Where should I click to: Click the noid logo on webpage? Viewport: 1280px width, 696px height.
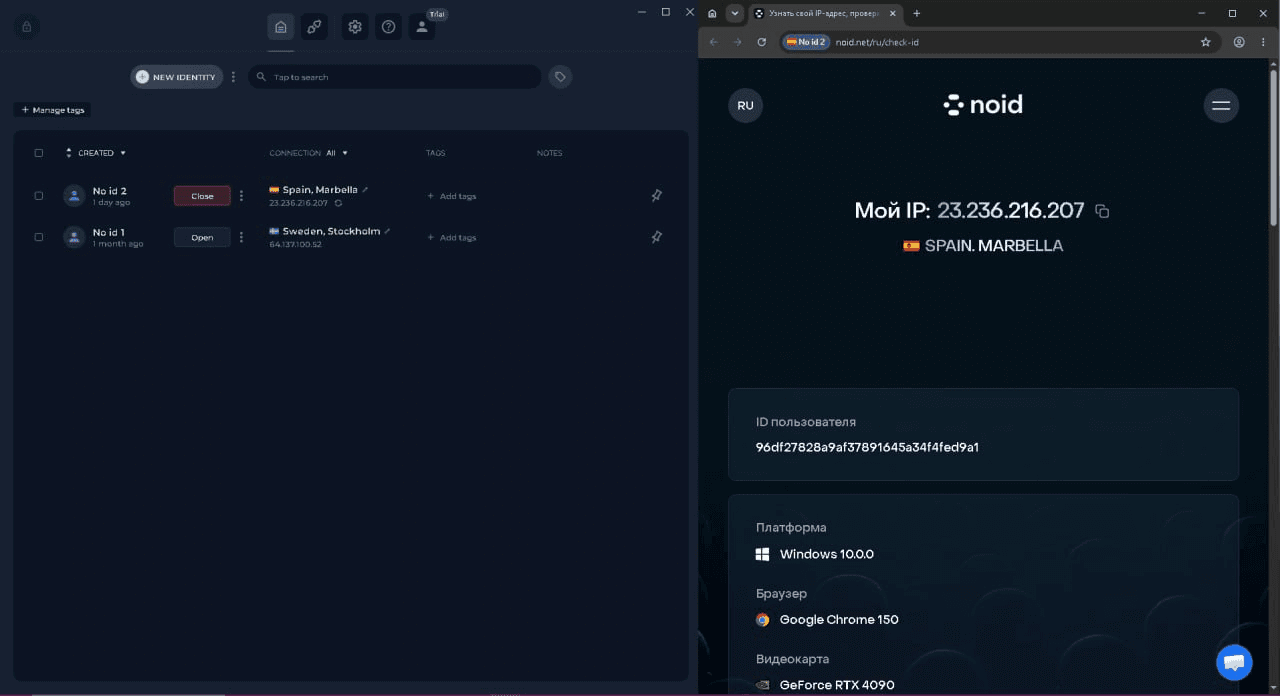(x=983, y=105)
